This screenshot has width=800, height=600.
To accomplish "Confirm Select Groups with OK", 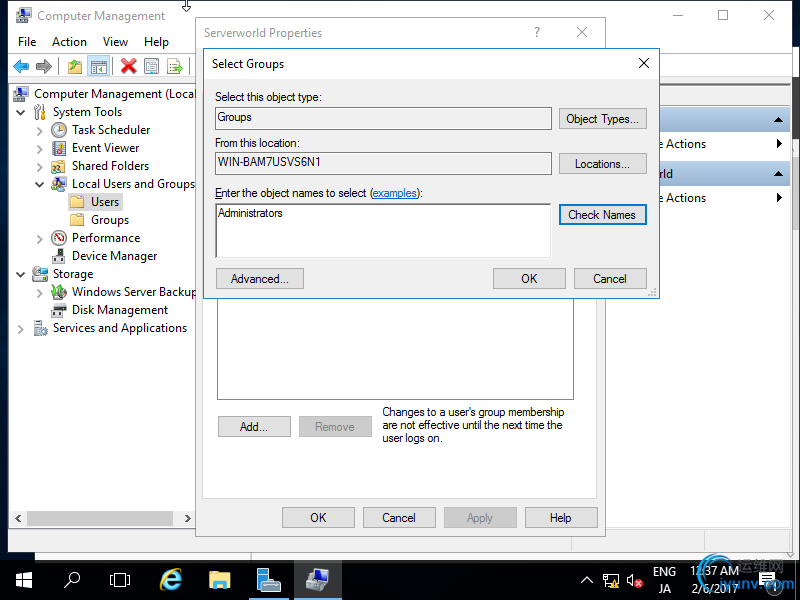I will 529,279.
